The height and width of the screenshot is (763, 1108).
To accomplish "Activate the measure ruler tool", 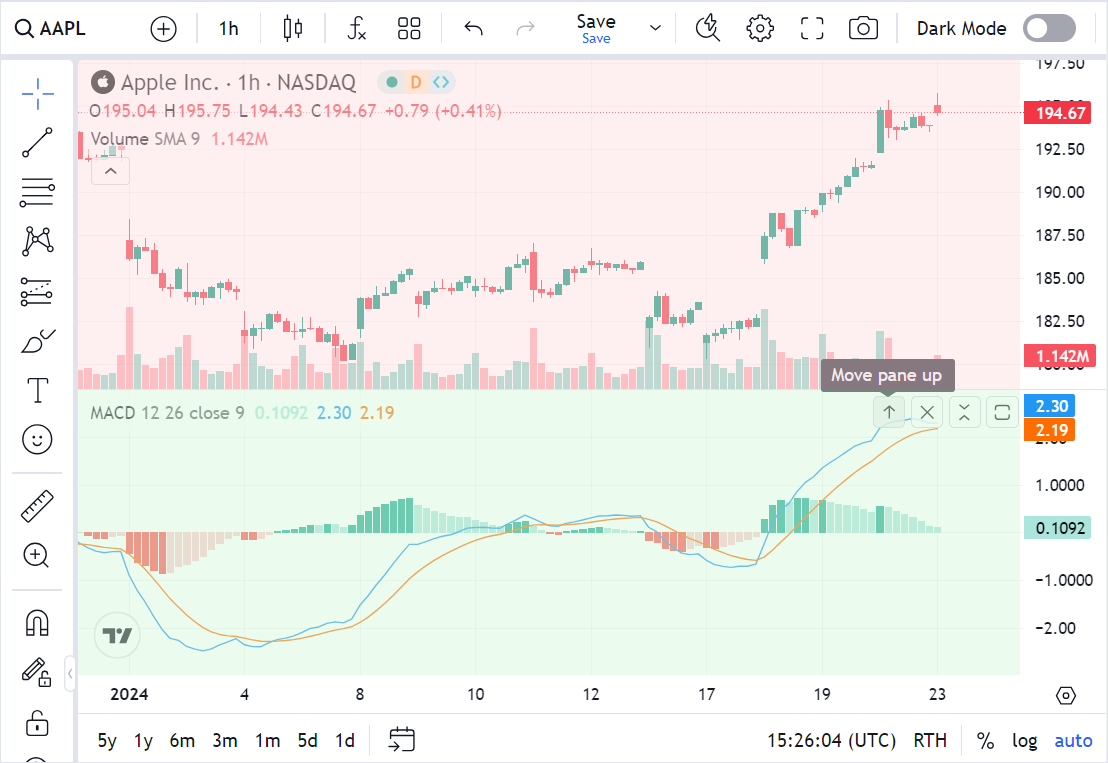I will pos(37,505).
